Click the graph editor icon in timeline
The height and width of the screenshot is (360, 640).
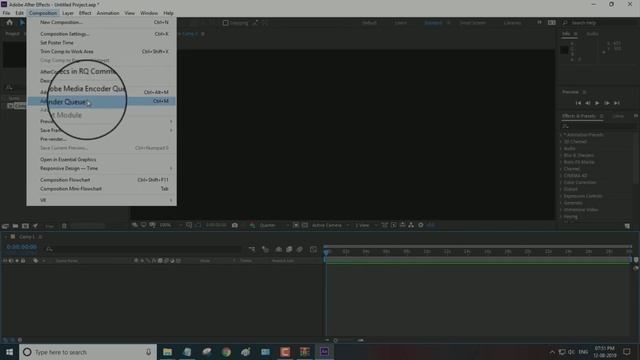click(313, 249)
